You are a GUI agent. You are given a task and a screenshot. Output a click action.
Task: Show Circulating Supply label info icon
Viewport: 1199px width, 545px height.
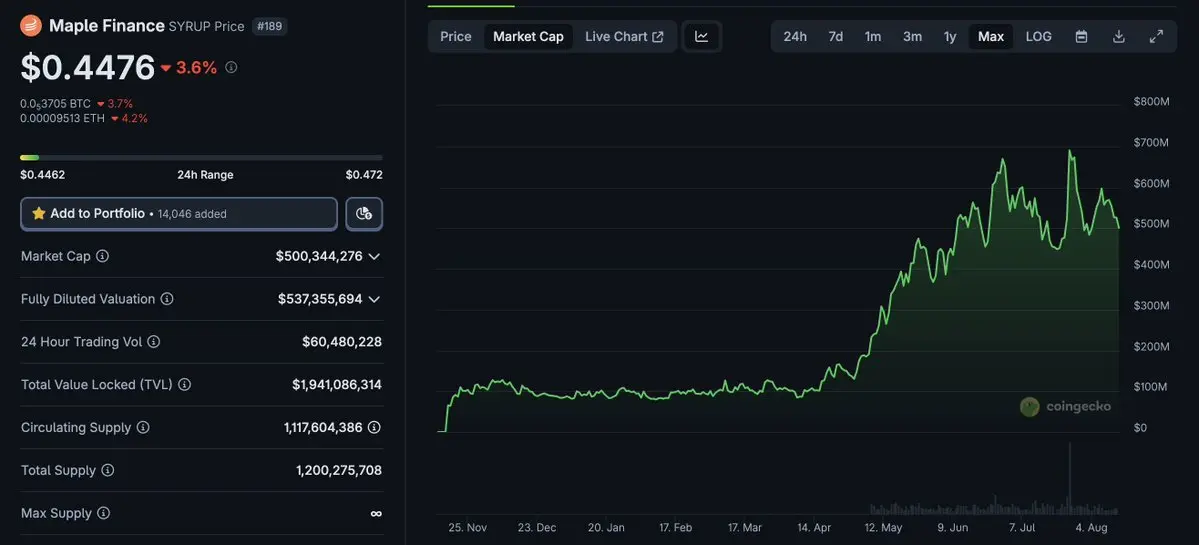tap(143, 427)
